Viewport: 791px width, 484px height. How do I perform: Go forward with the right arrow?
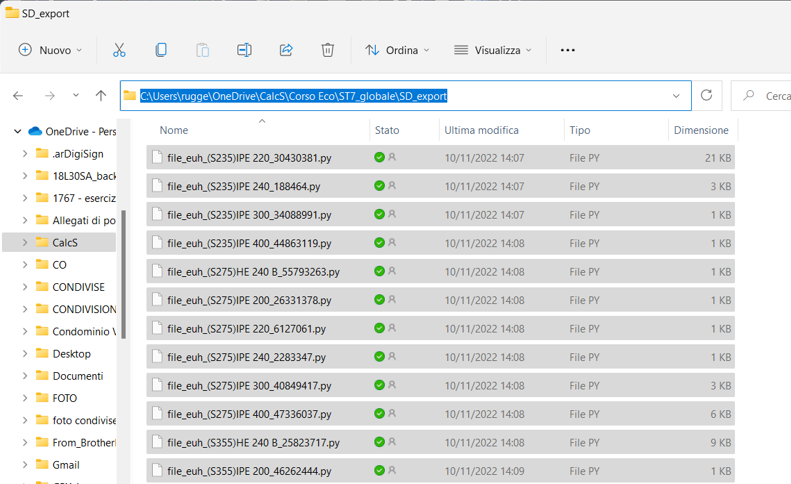(49, 95)
